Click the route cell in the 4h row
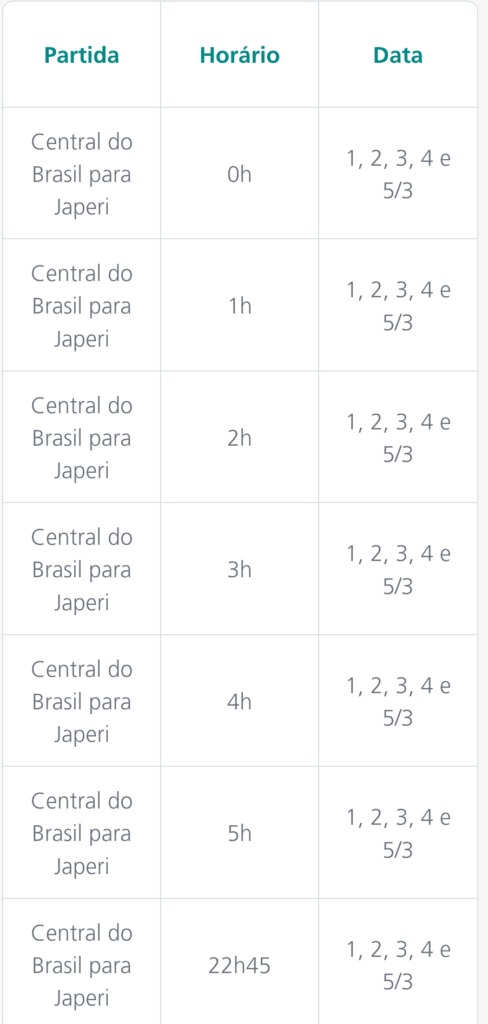 (x=82, y=701)
